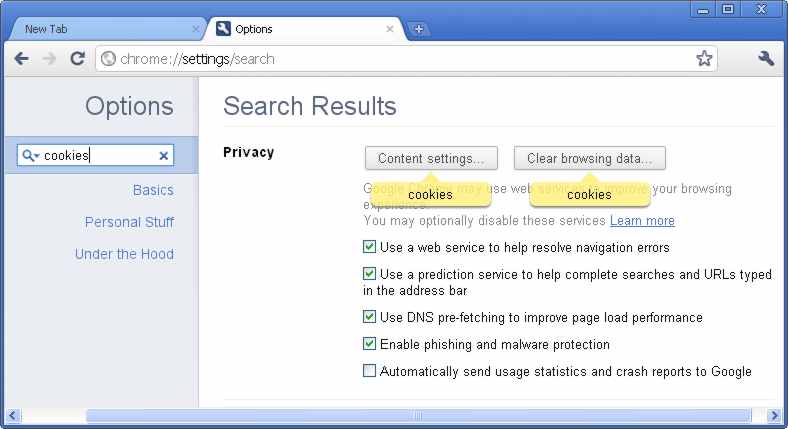The height and width of the screenshot is (429, 788).
Task: Open search magnifier dropdown in options
Action: click(30, 156)
